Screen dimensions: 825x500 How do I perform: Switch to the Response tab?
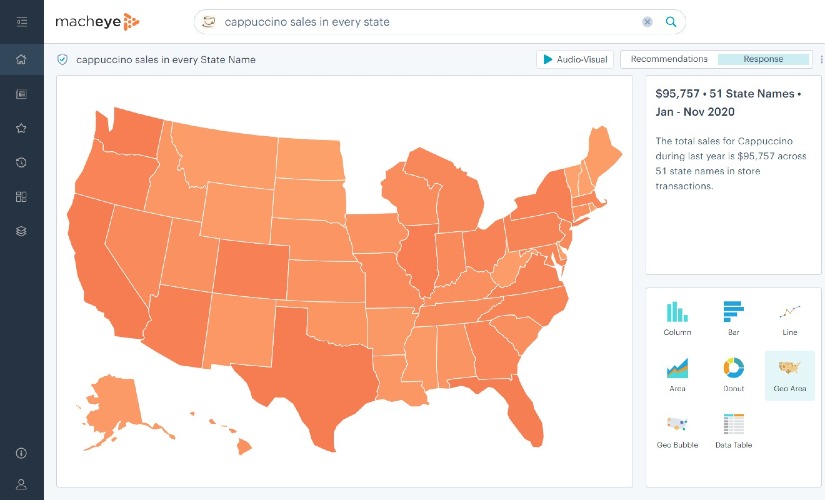pos(763,60)
